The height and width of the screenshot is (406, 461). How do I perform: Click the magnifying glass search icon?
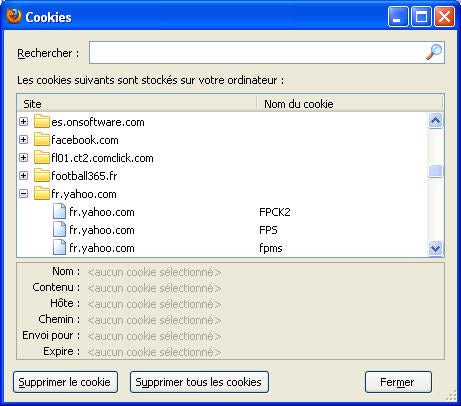(x=434, y=52)
